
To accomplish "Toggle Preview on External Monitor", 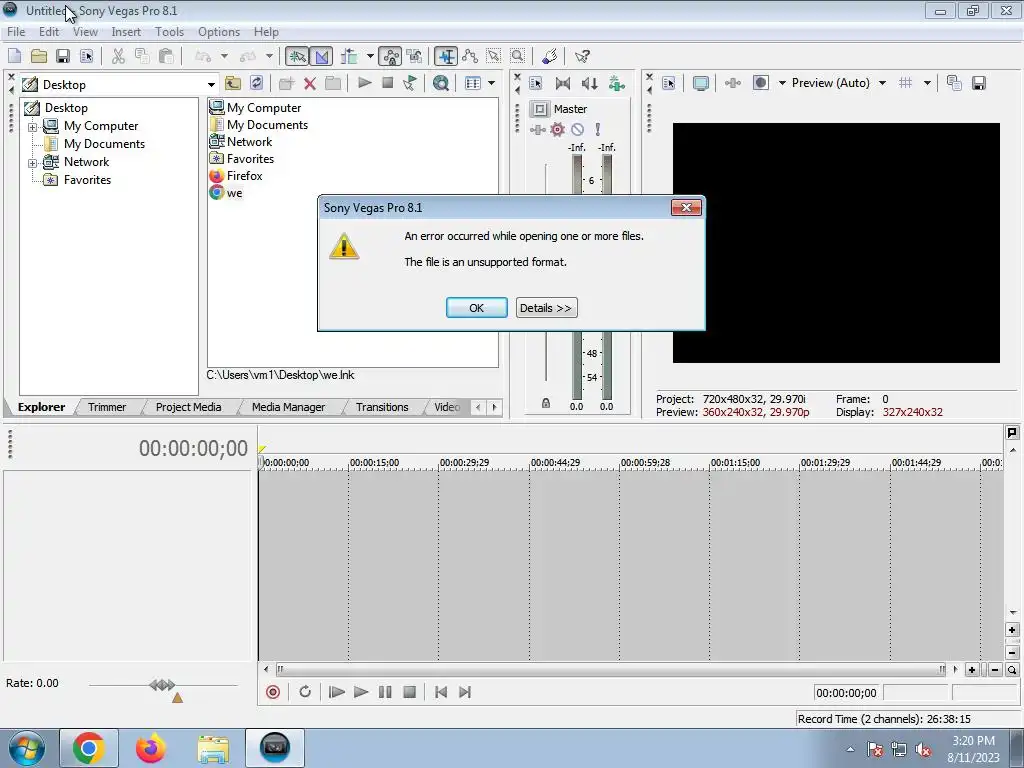I will click(701, 83).
